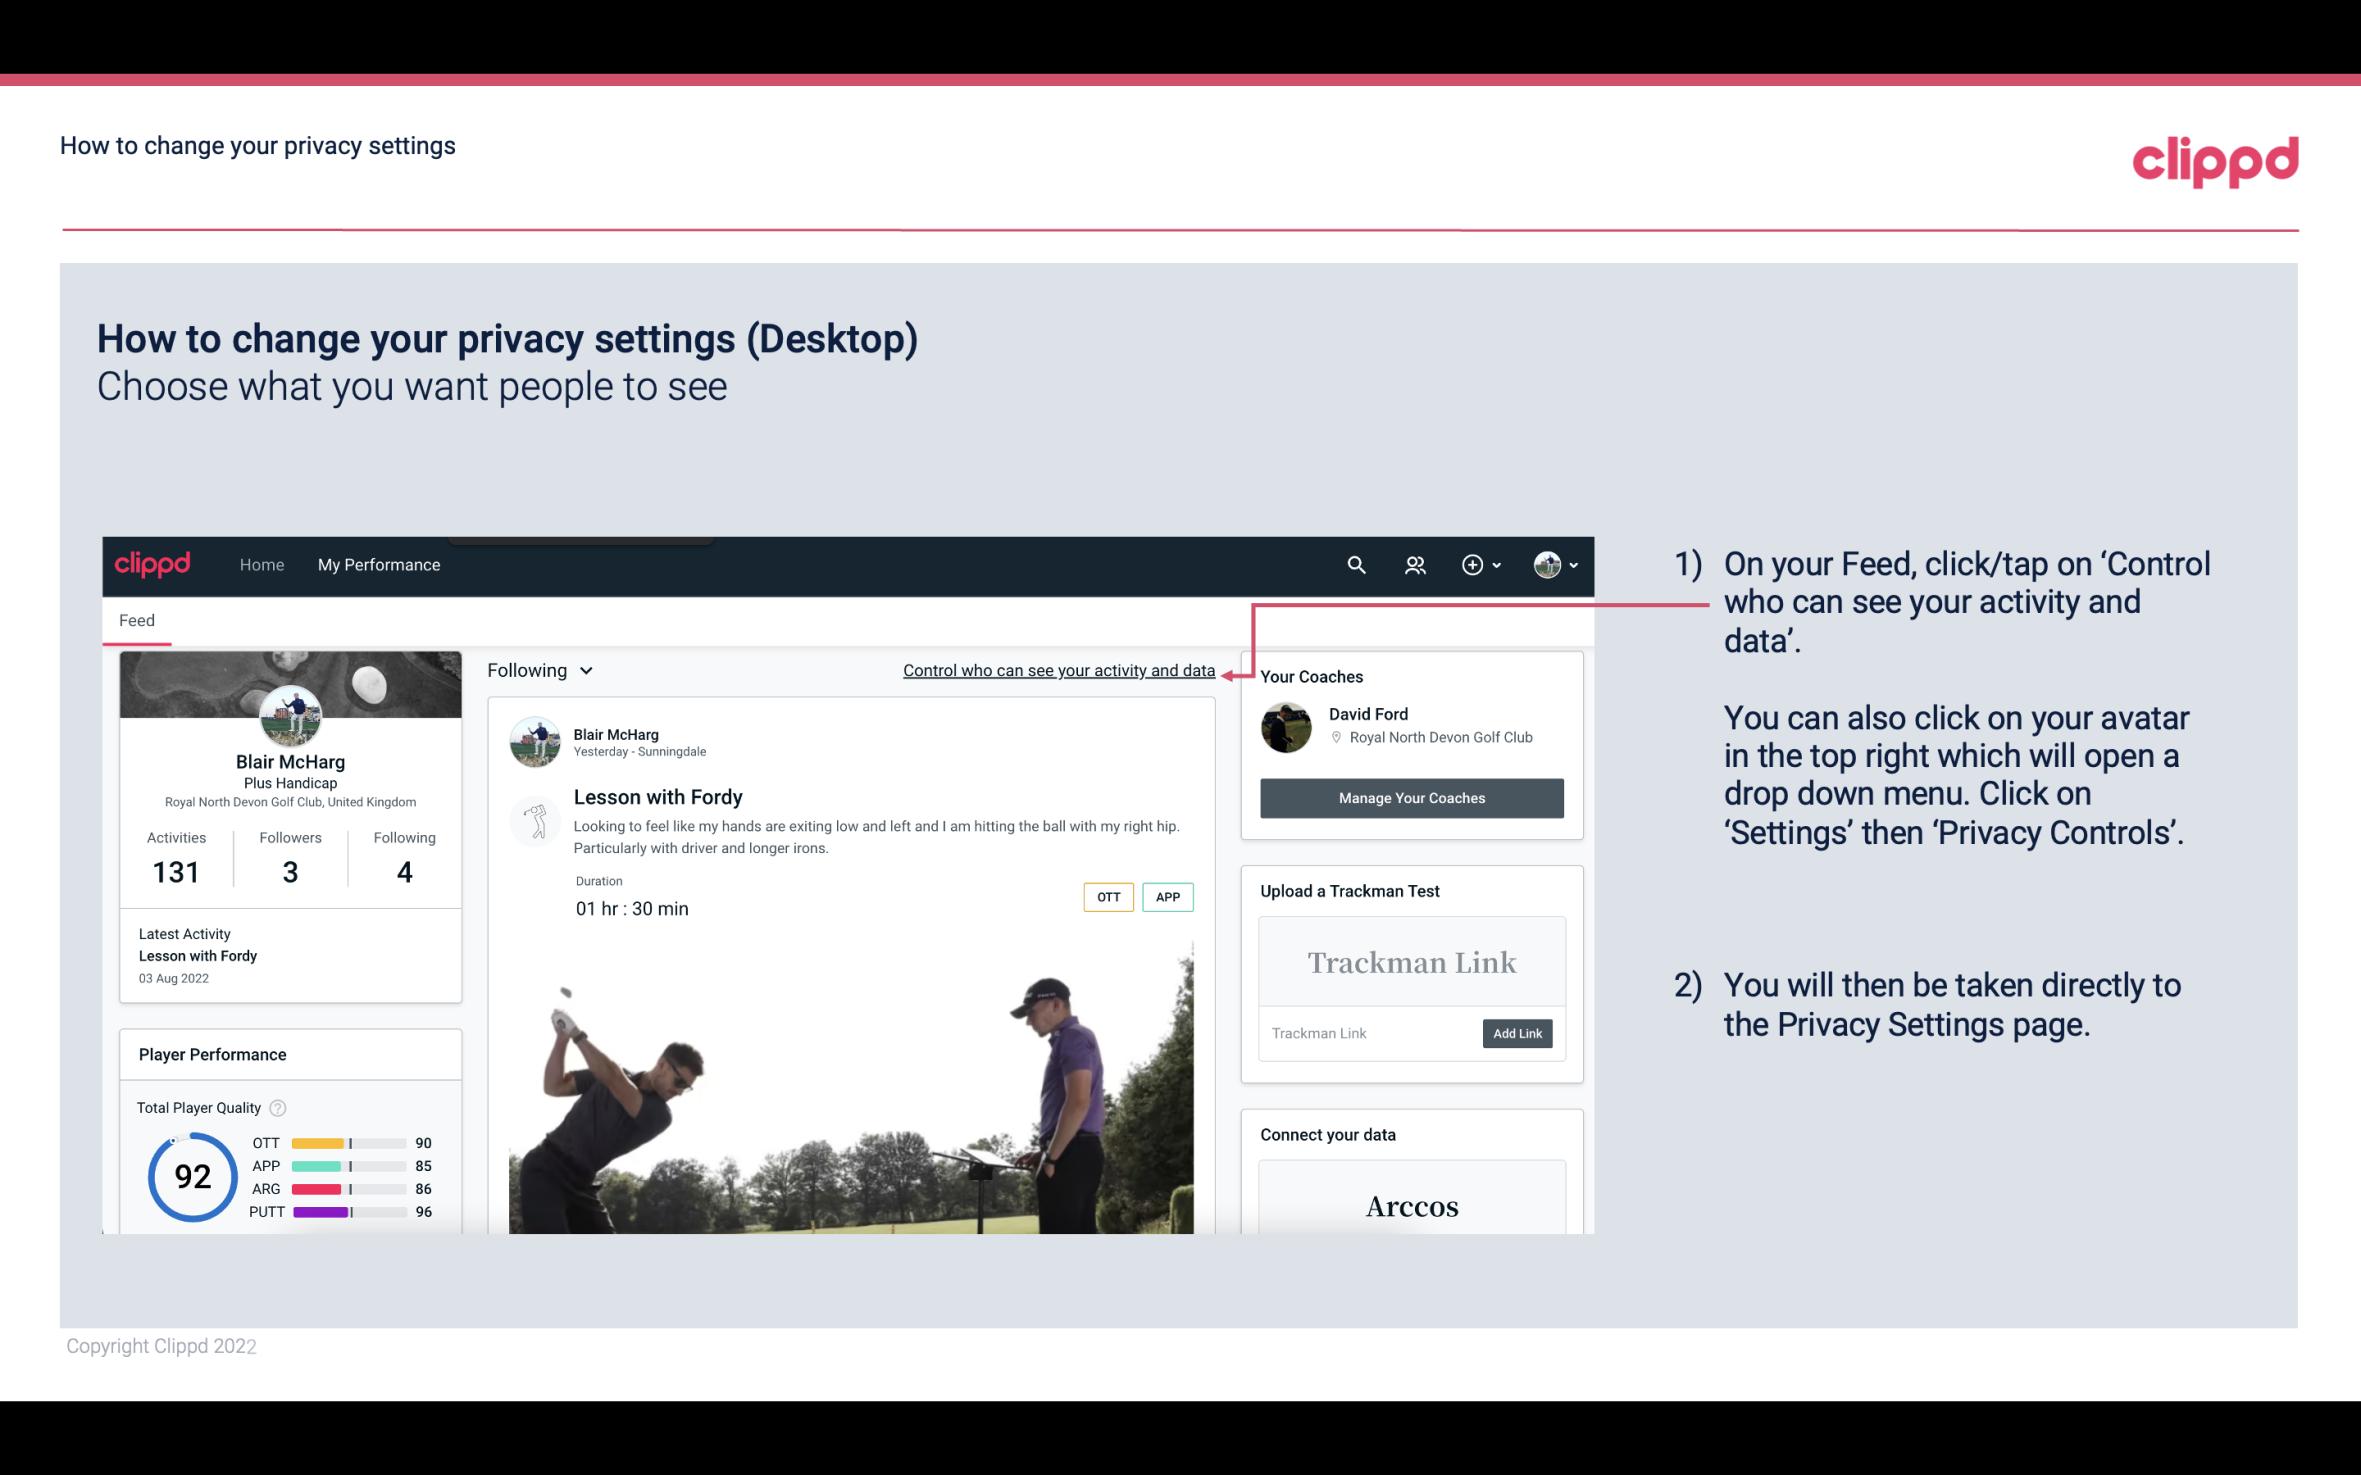Scroll the Total Player Quality score dial
2361x1475 pixels.
[189, 1176]
